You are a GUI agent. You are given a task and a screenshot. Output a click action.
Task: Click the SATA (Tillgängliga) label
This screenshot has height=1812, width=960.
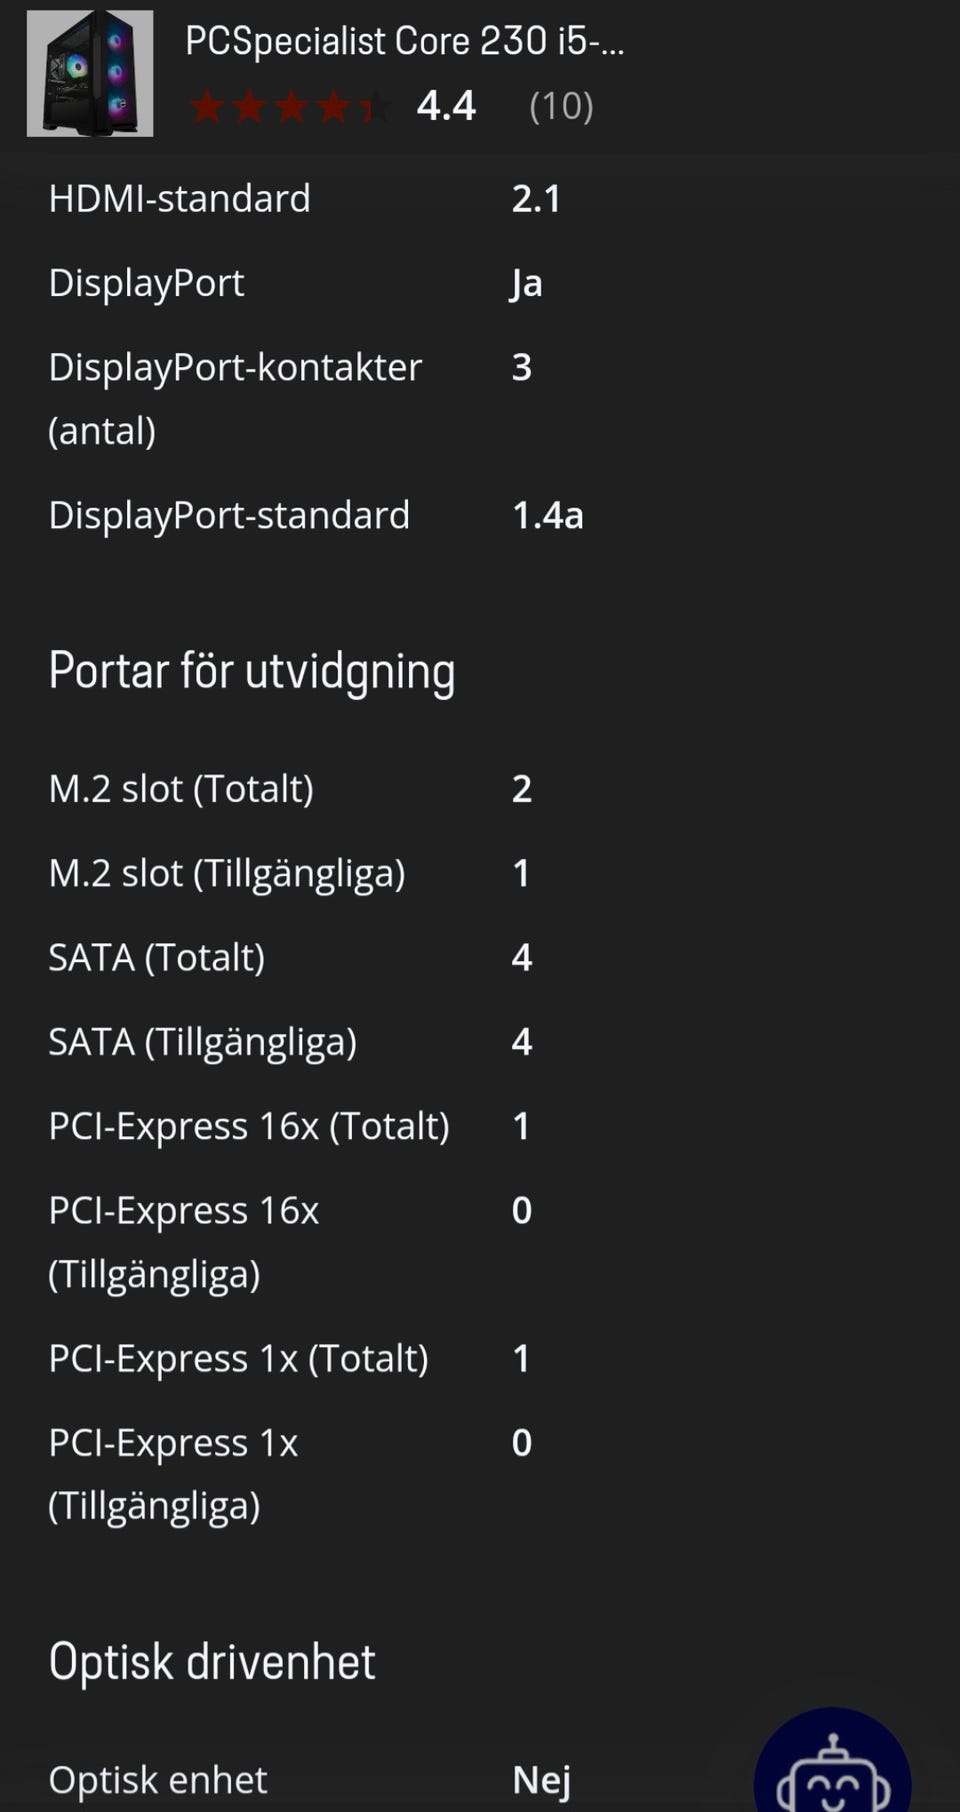203,1042
